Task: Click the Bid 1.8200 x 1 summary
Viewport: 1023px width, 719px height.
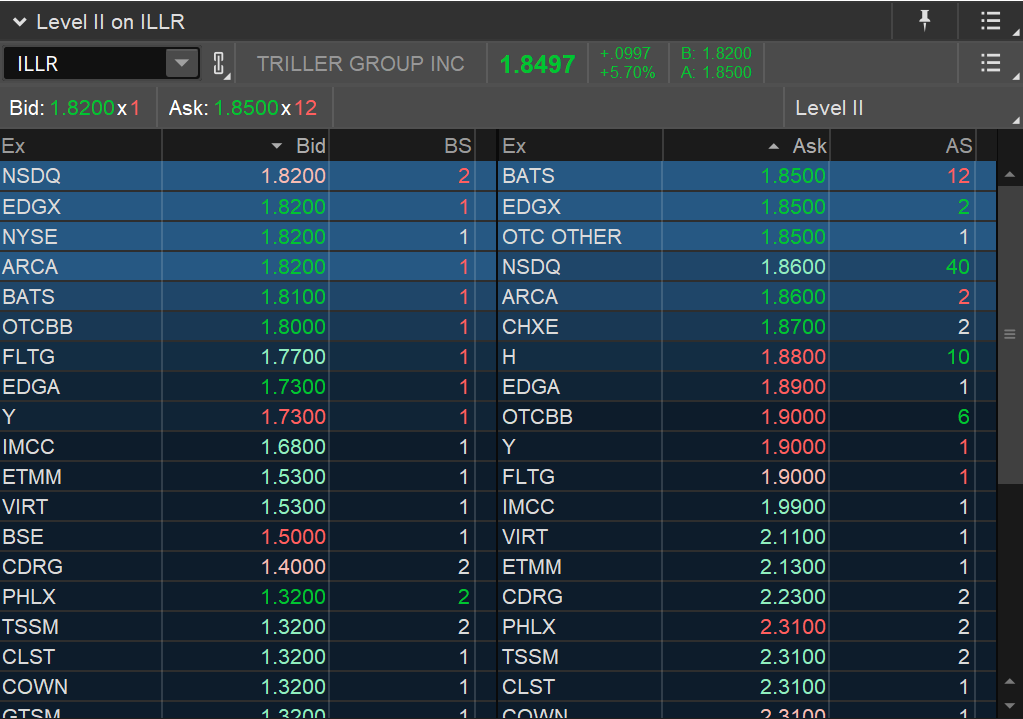Action: tap(75, 108)
